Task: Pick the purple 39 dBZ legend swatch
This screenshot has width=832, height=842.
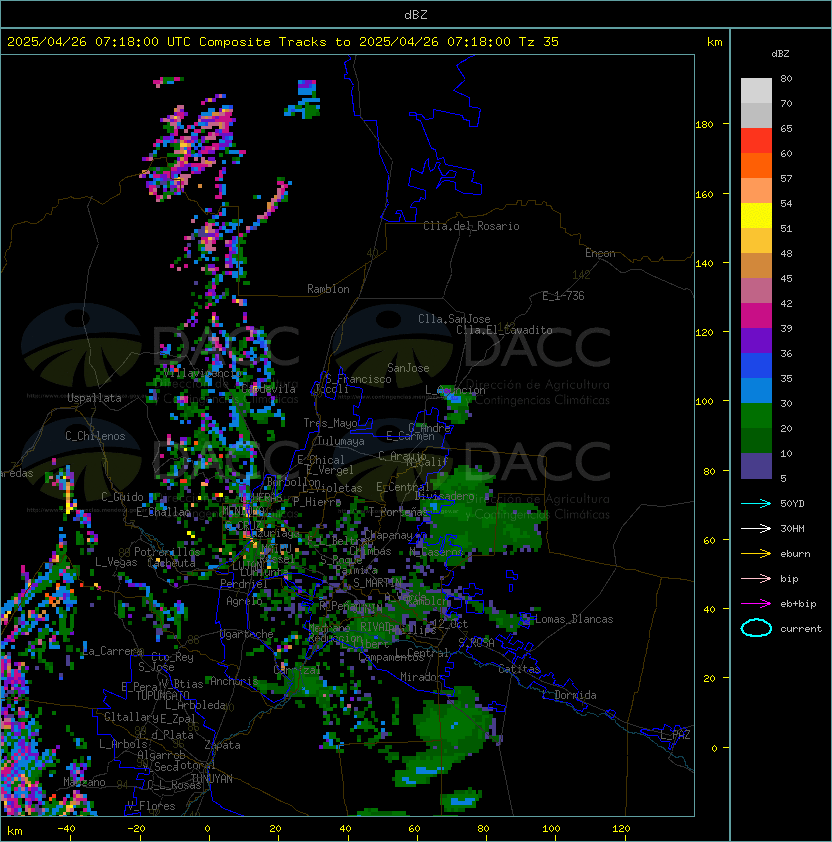Action: 756,340
